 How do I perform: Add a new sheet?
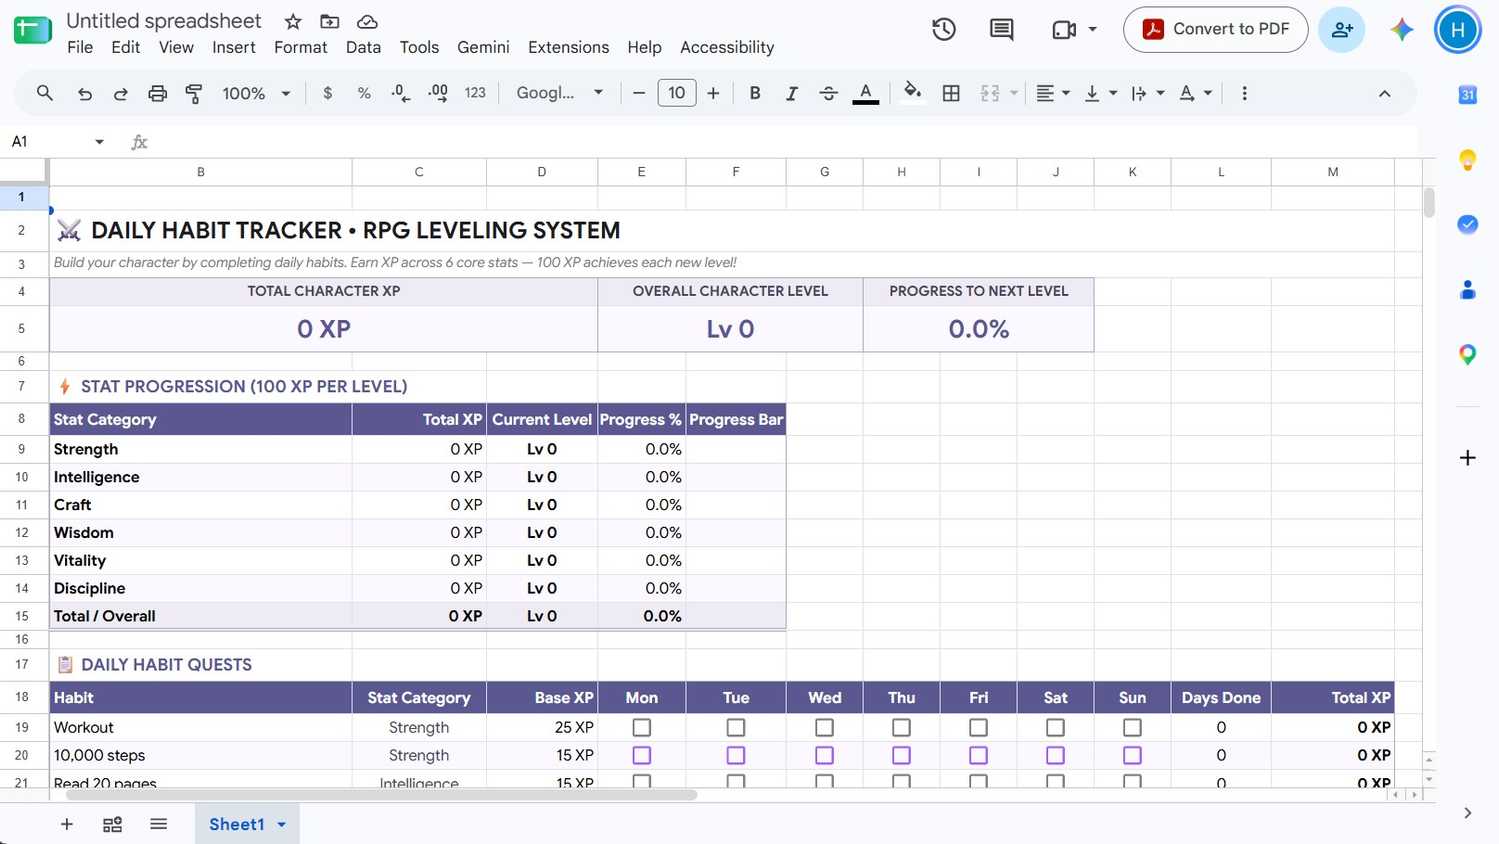coord(67,824)
